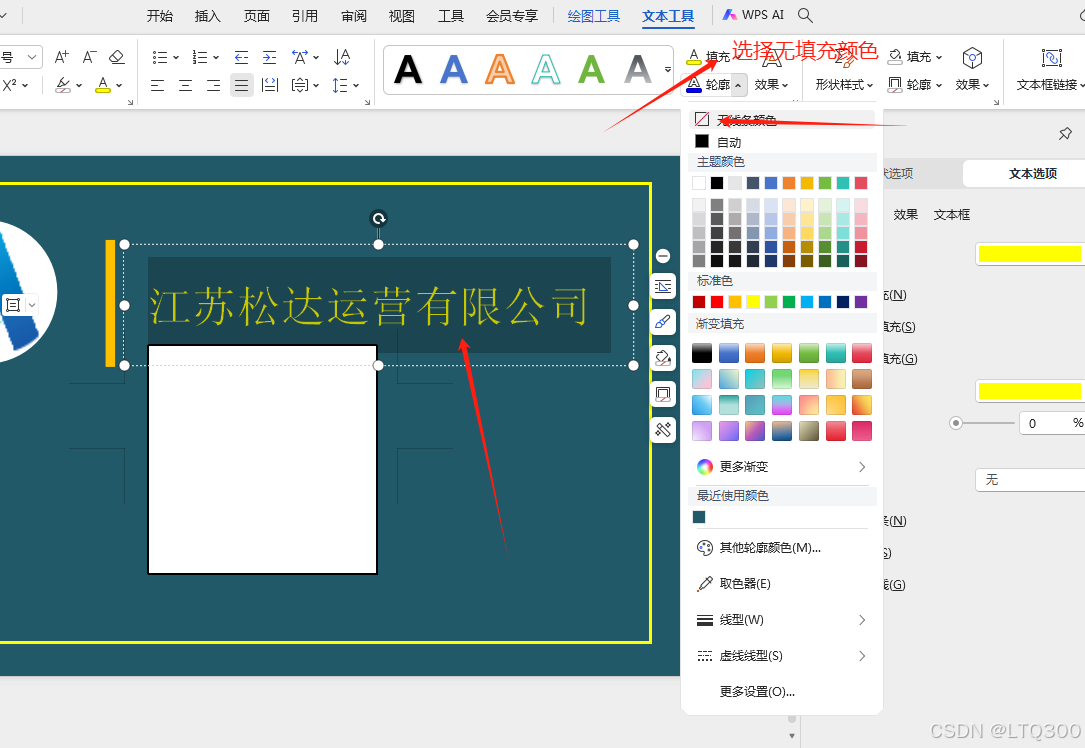This screenshot has width=1085, height=748.
Task: Toggle justify alignment
Action: point(241,85)
